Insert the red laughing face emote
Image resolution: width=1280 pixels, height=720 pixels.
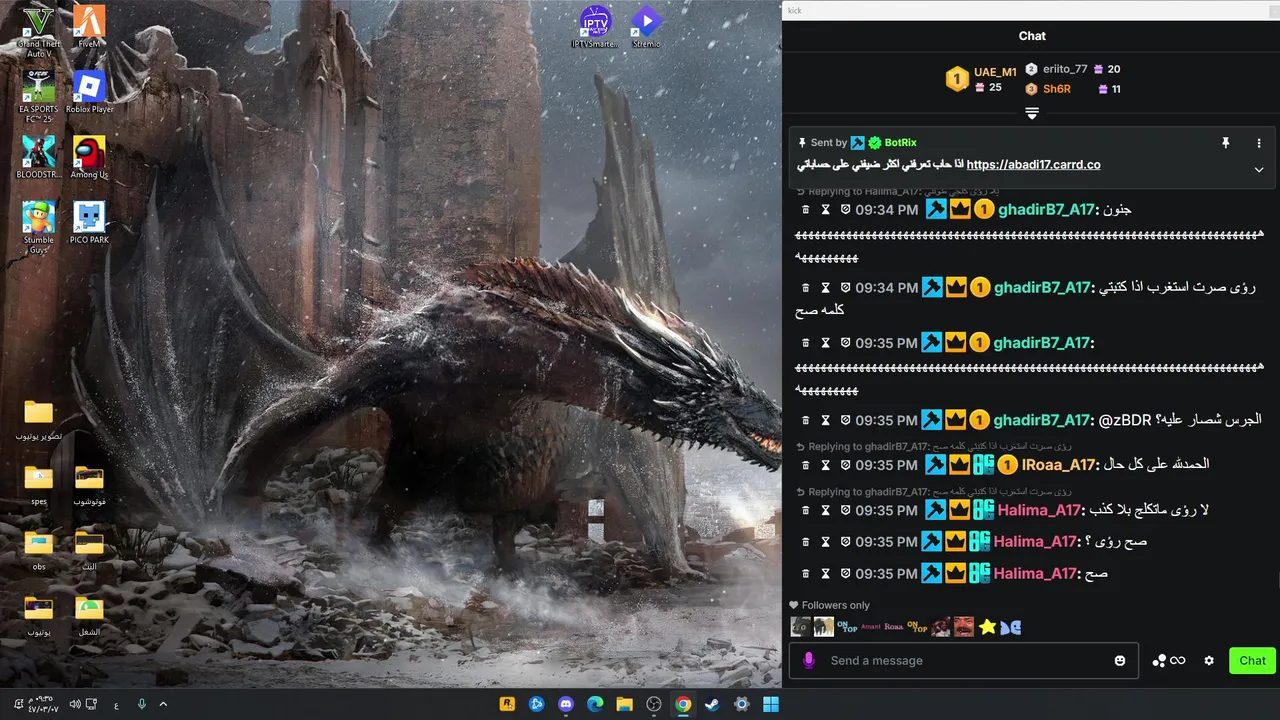coord(963,627)
